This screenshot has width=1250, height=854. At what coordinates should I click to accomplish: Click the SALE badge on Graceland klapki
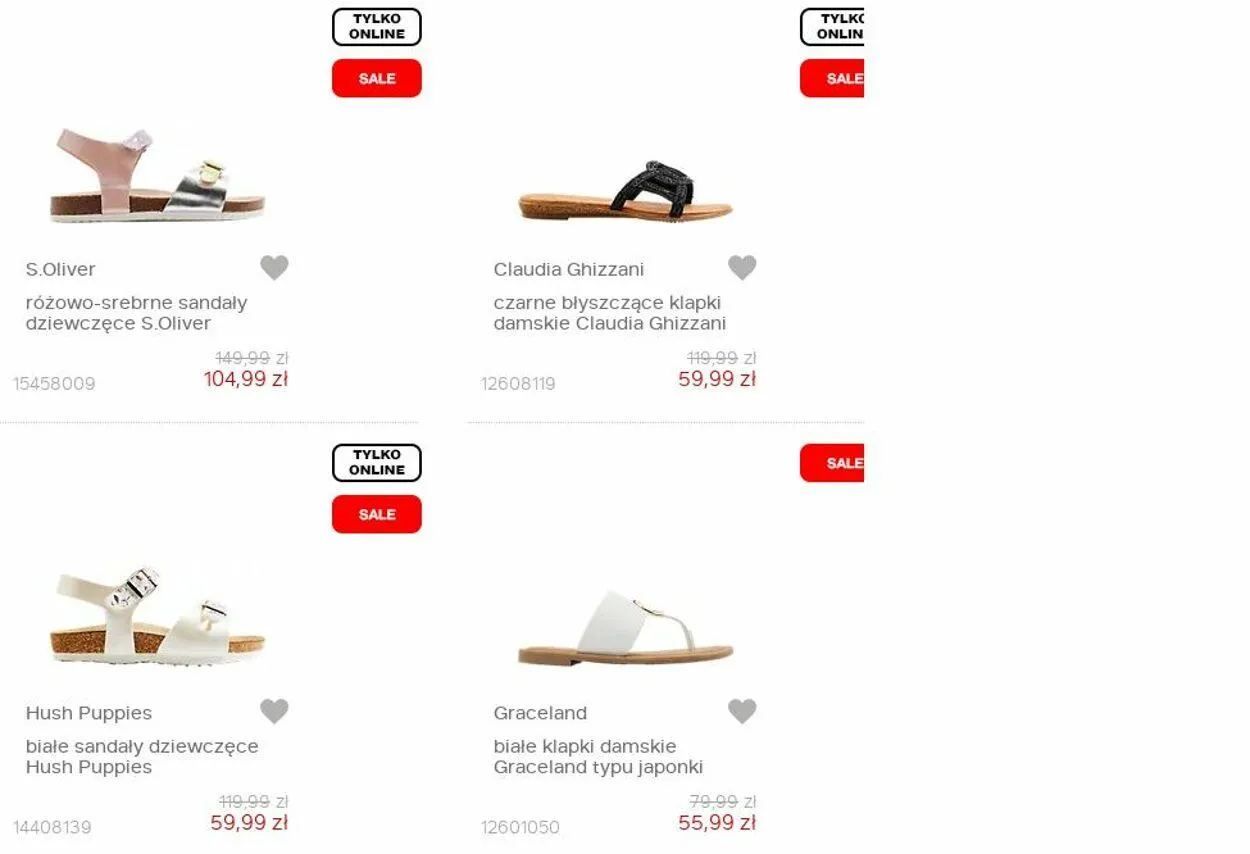pyautogui.click(x=832, y=463)
